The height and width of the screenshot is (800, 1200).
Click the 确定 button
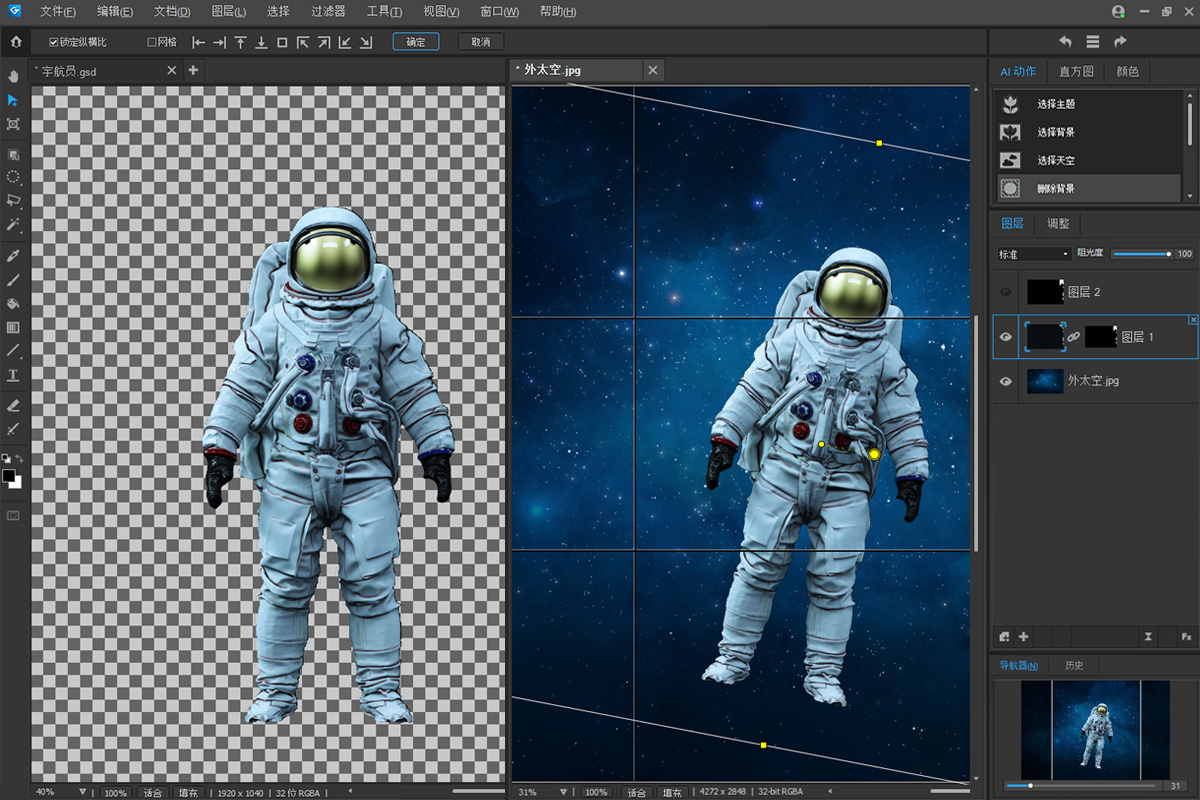(415, 42)
